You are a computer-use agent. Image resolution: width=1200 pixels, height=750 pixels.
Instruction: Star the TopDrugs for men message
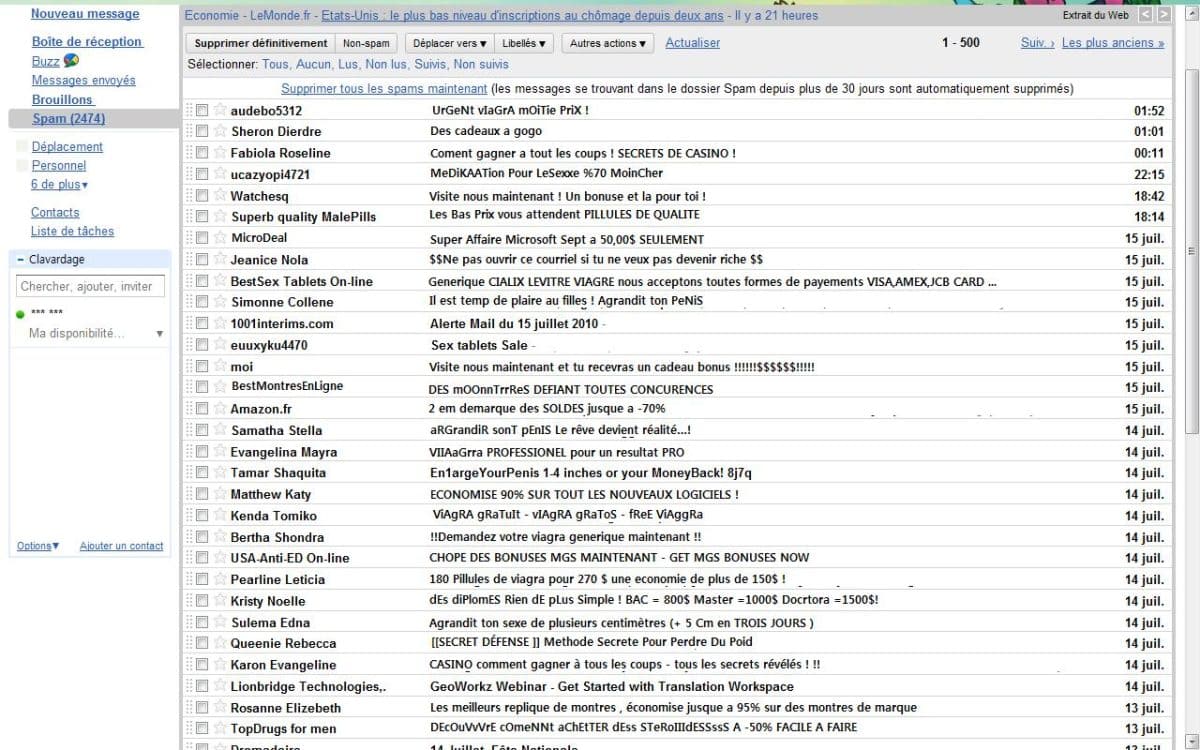click(220, 728)
